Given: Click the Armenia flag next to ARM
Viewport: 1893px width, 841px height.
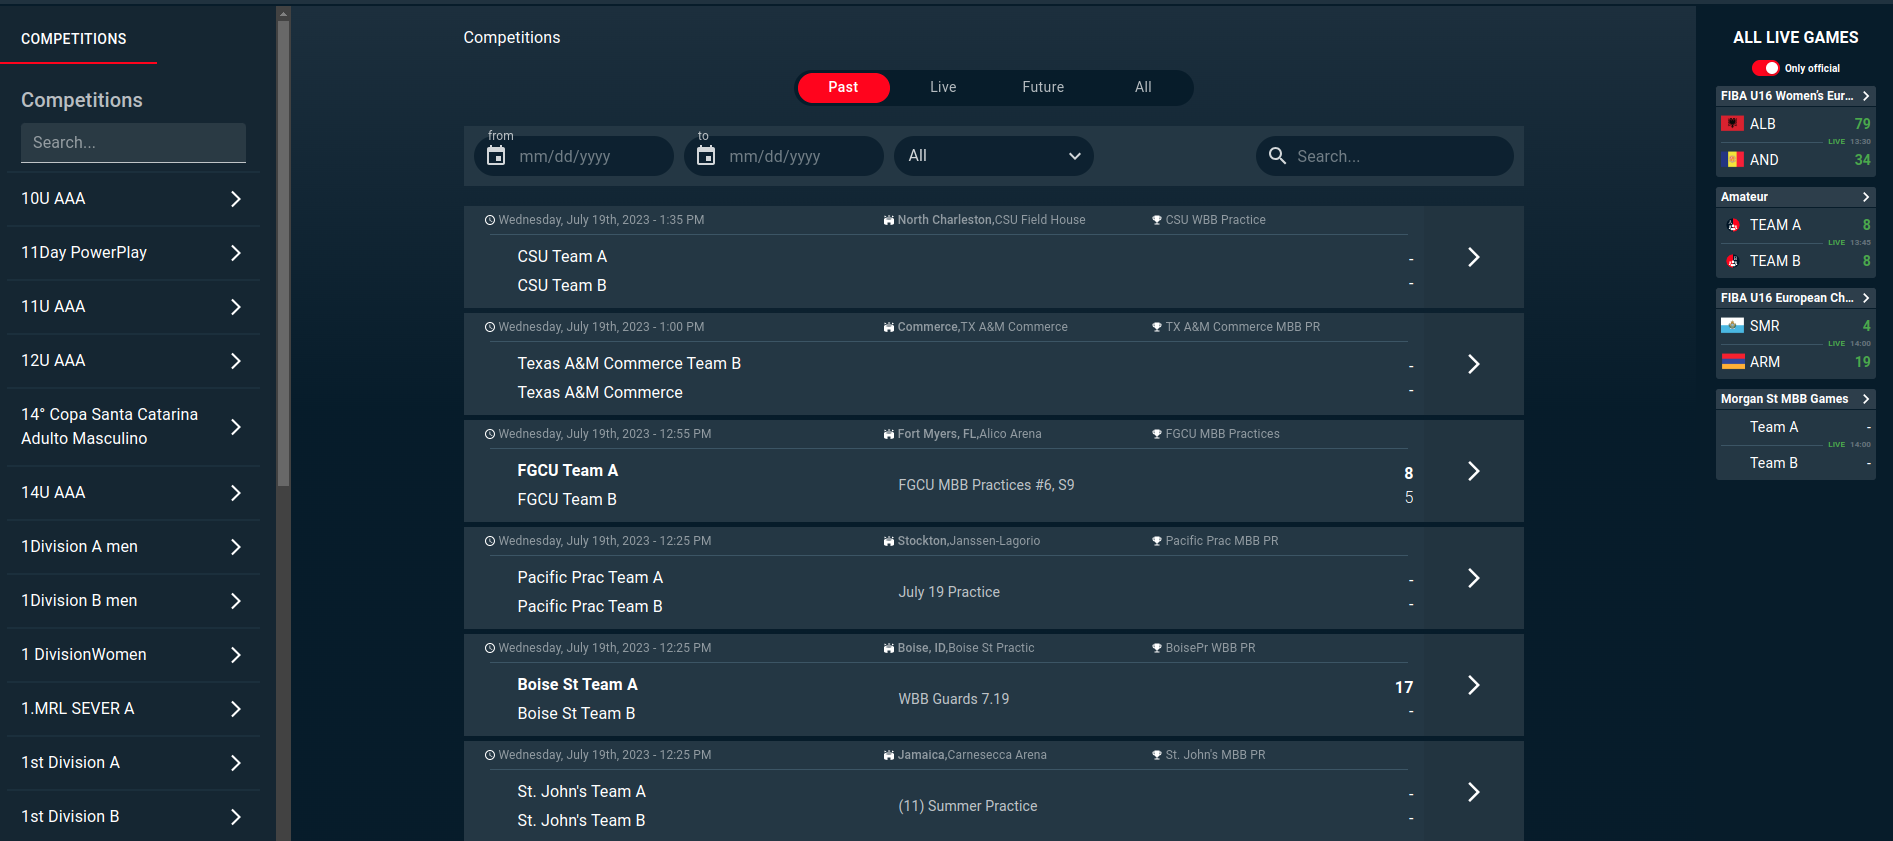Looking at the screenshot, I should pyautogui.click(x=1733, y=362).
